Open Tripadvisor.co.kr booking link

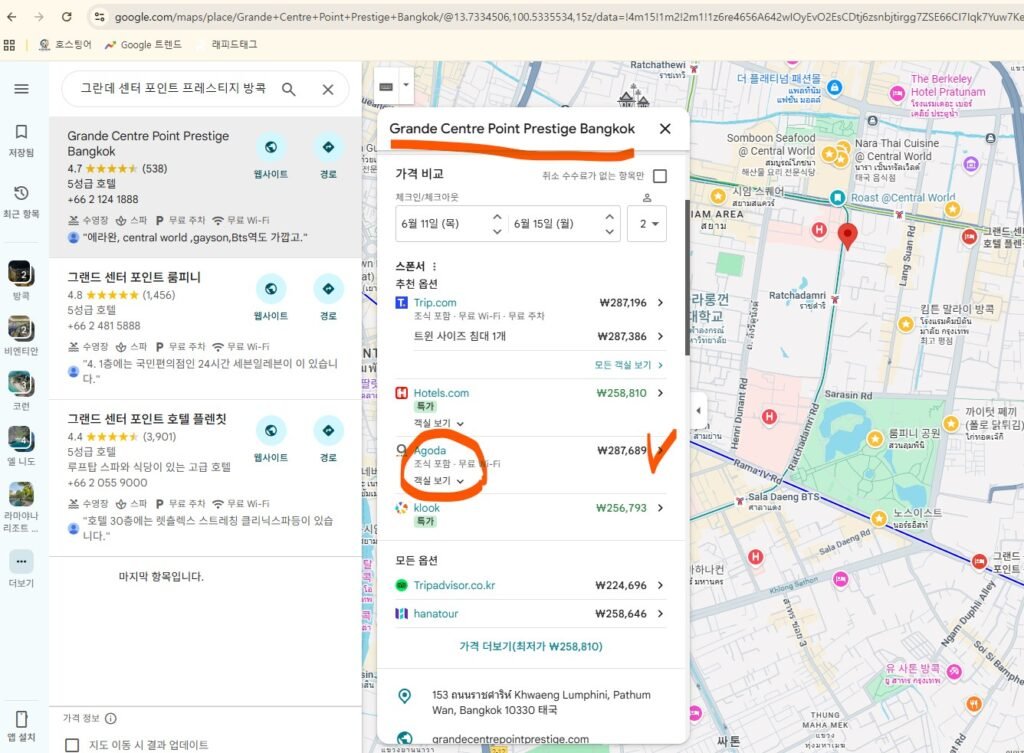click(x=454, y=585)
